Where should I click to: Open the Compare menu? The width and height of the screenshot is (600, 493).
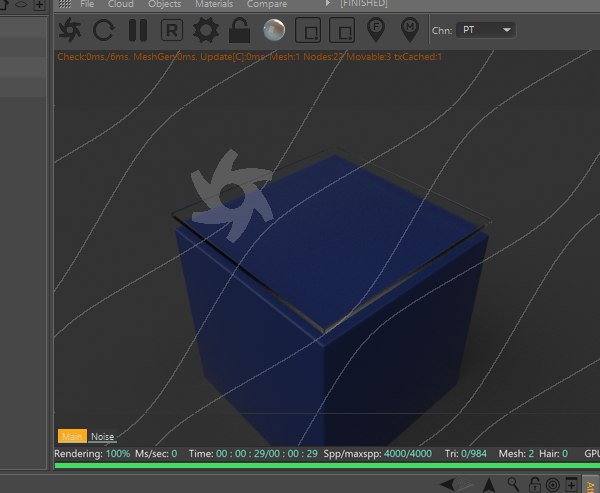point(267,4)
